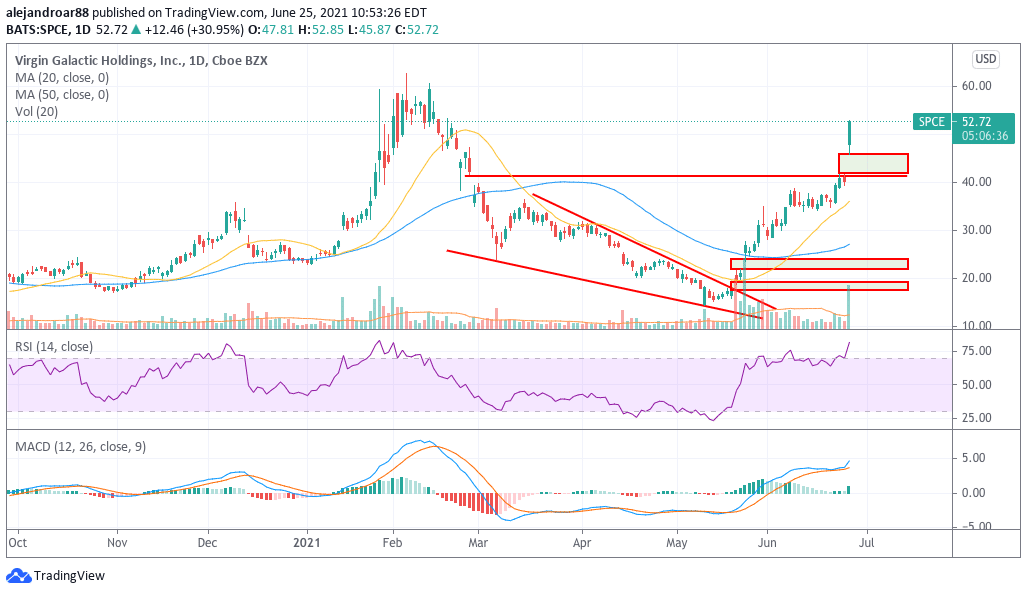Viewport: 1027px width, 594px height.
Task: Select the MA (50, close, 0) indicator legend
Action: (x=62, y=95)
